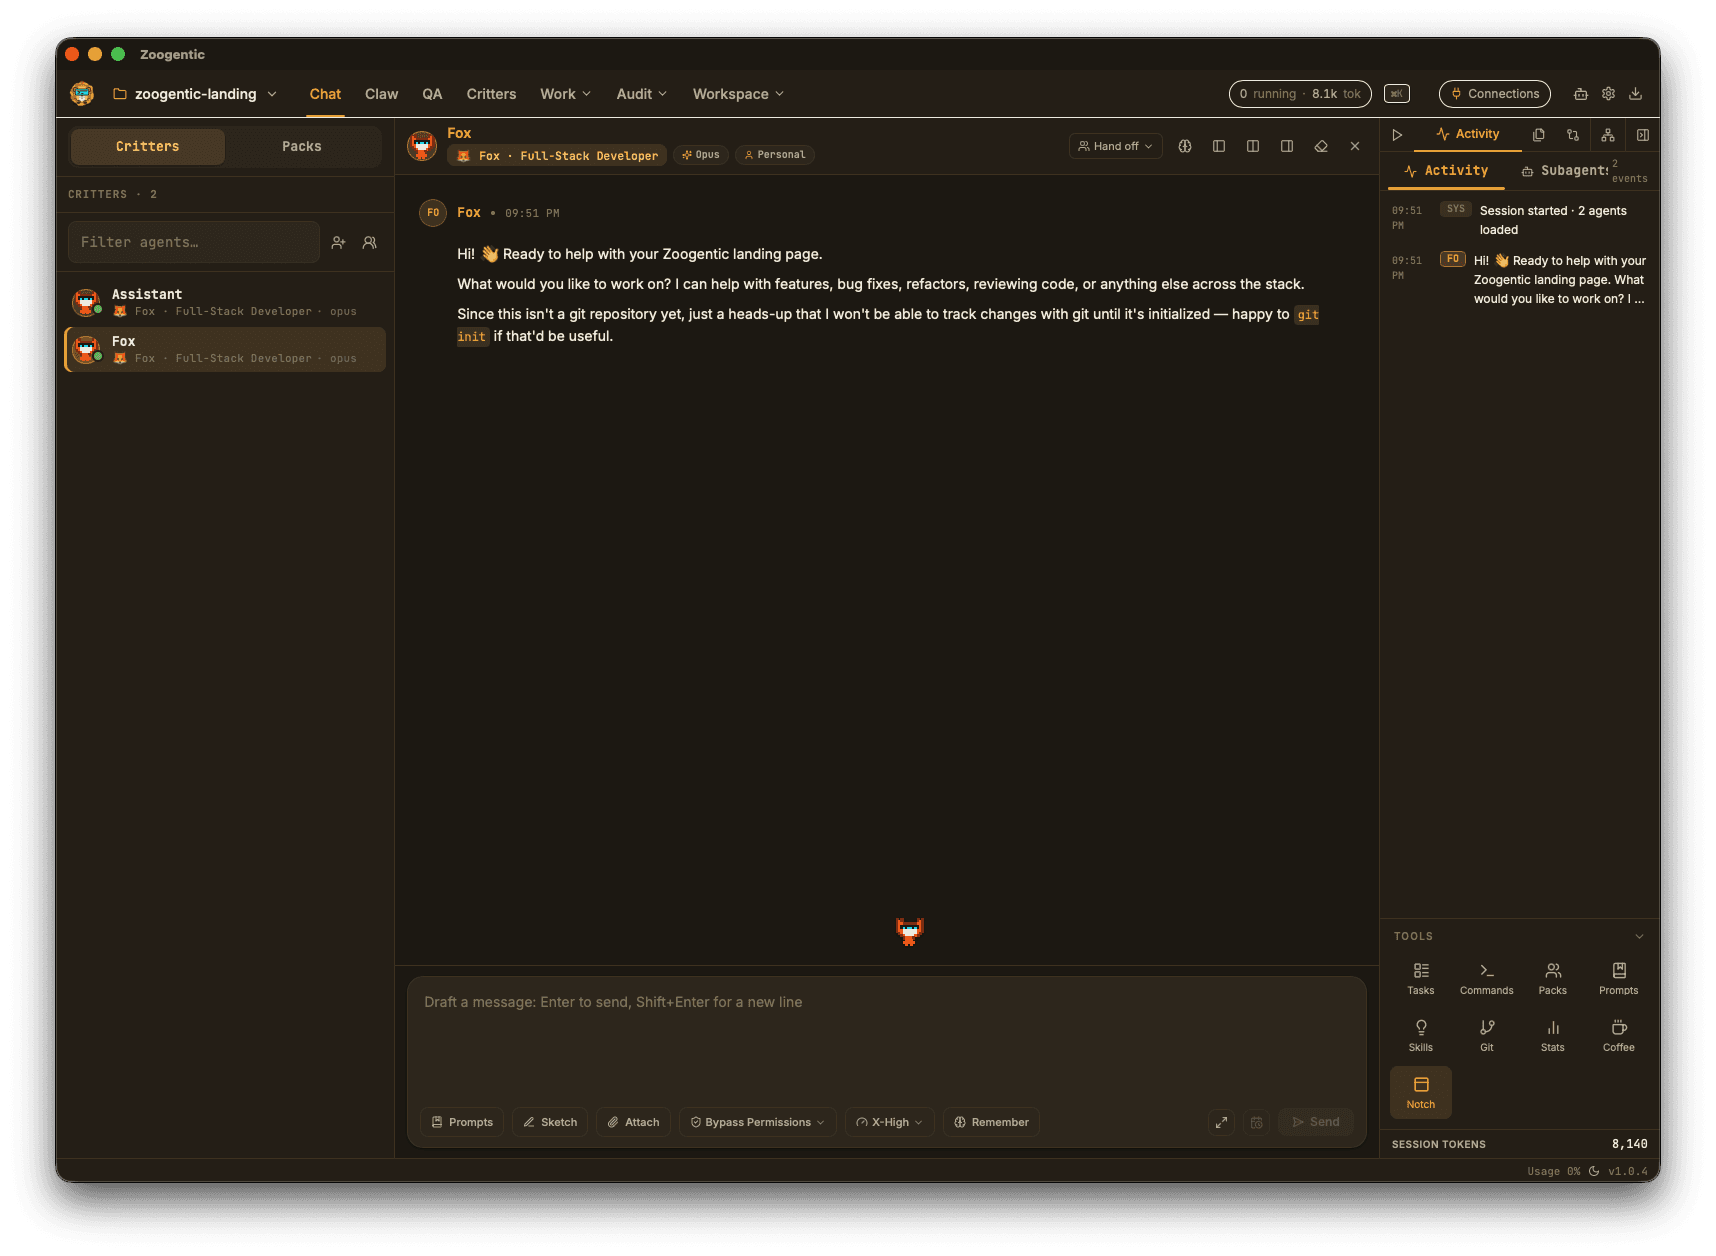Open the Skills tool
This screenshot has height=1256, width=1716.
pyautogui.click(x=1421, y=1036)
